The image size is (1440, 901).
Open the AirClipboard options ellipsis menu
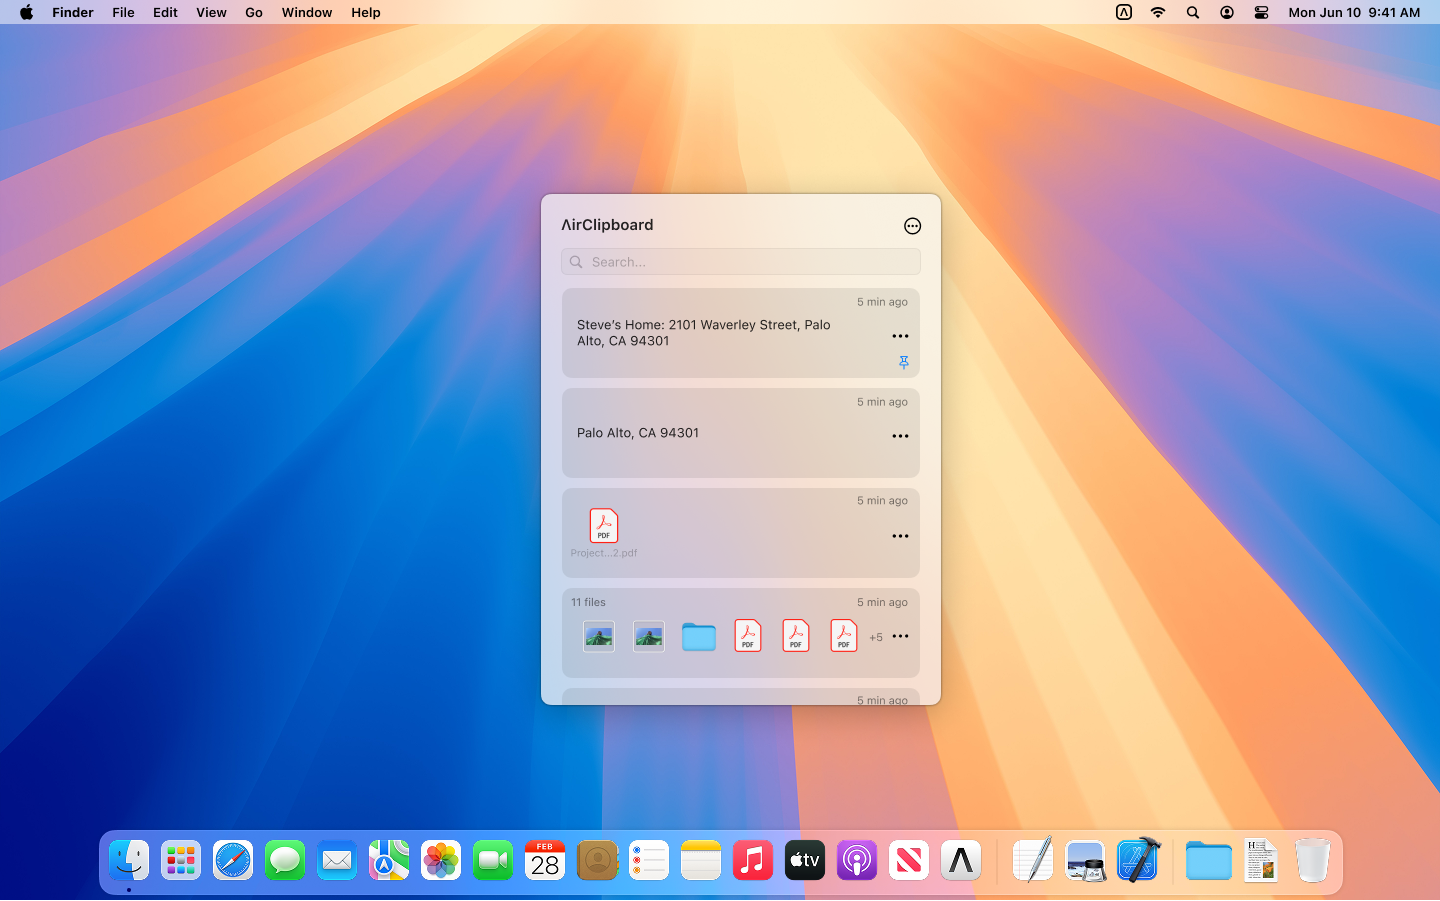click(x=912, y=226)
